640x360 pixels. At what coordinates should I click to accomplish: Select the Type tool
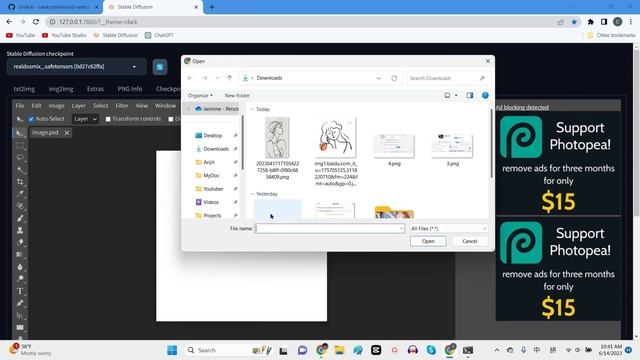(x=20, y=291)
